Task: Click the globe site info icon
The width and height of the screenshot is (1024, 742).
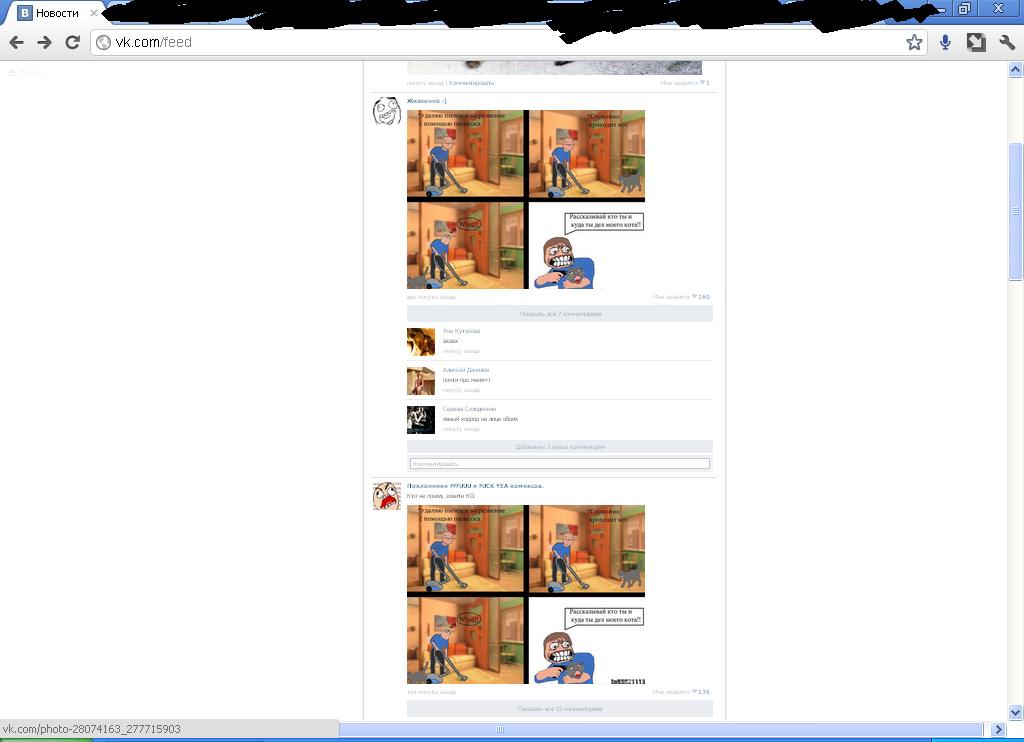Action: coord(103,42)
